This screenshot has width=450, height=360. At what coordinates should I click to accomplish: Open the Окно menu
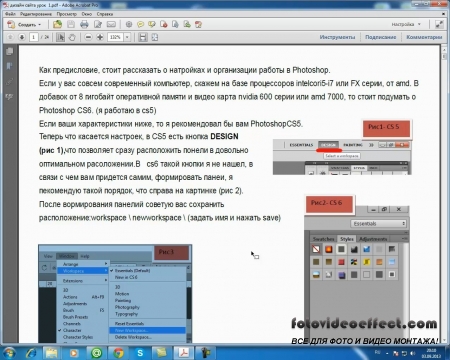(x=87, y=14)
